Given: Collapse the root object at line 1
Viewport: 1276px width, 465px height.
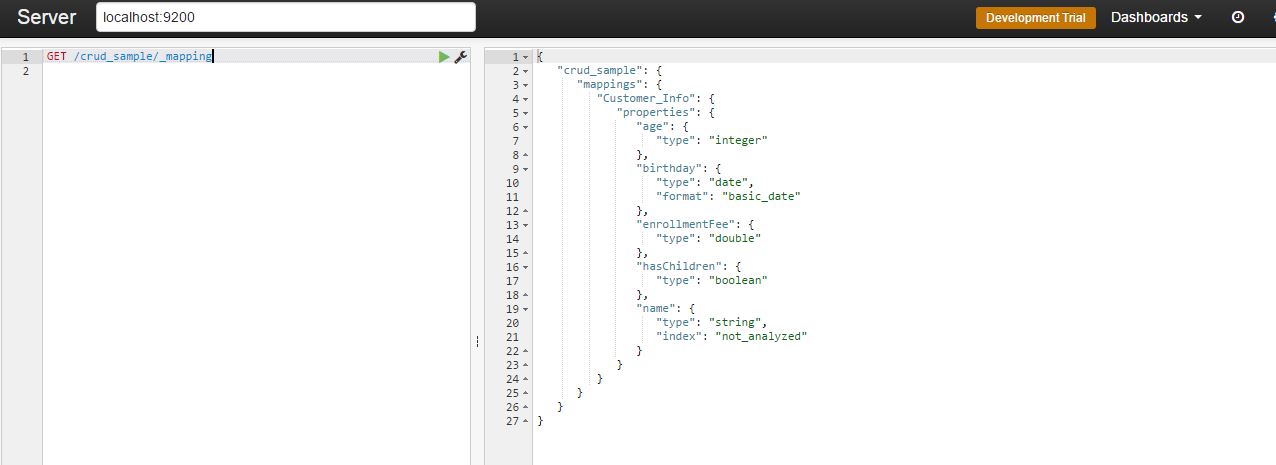Looking at the screenshot, I should [526, 57].
